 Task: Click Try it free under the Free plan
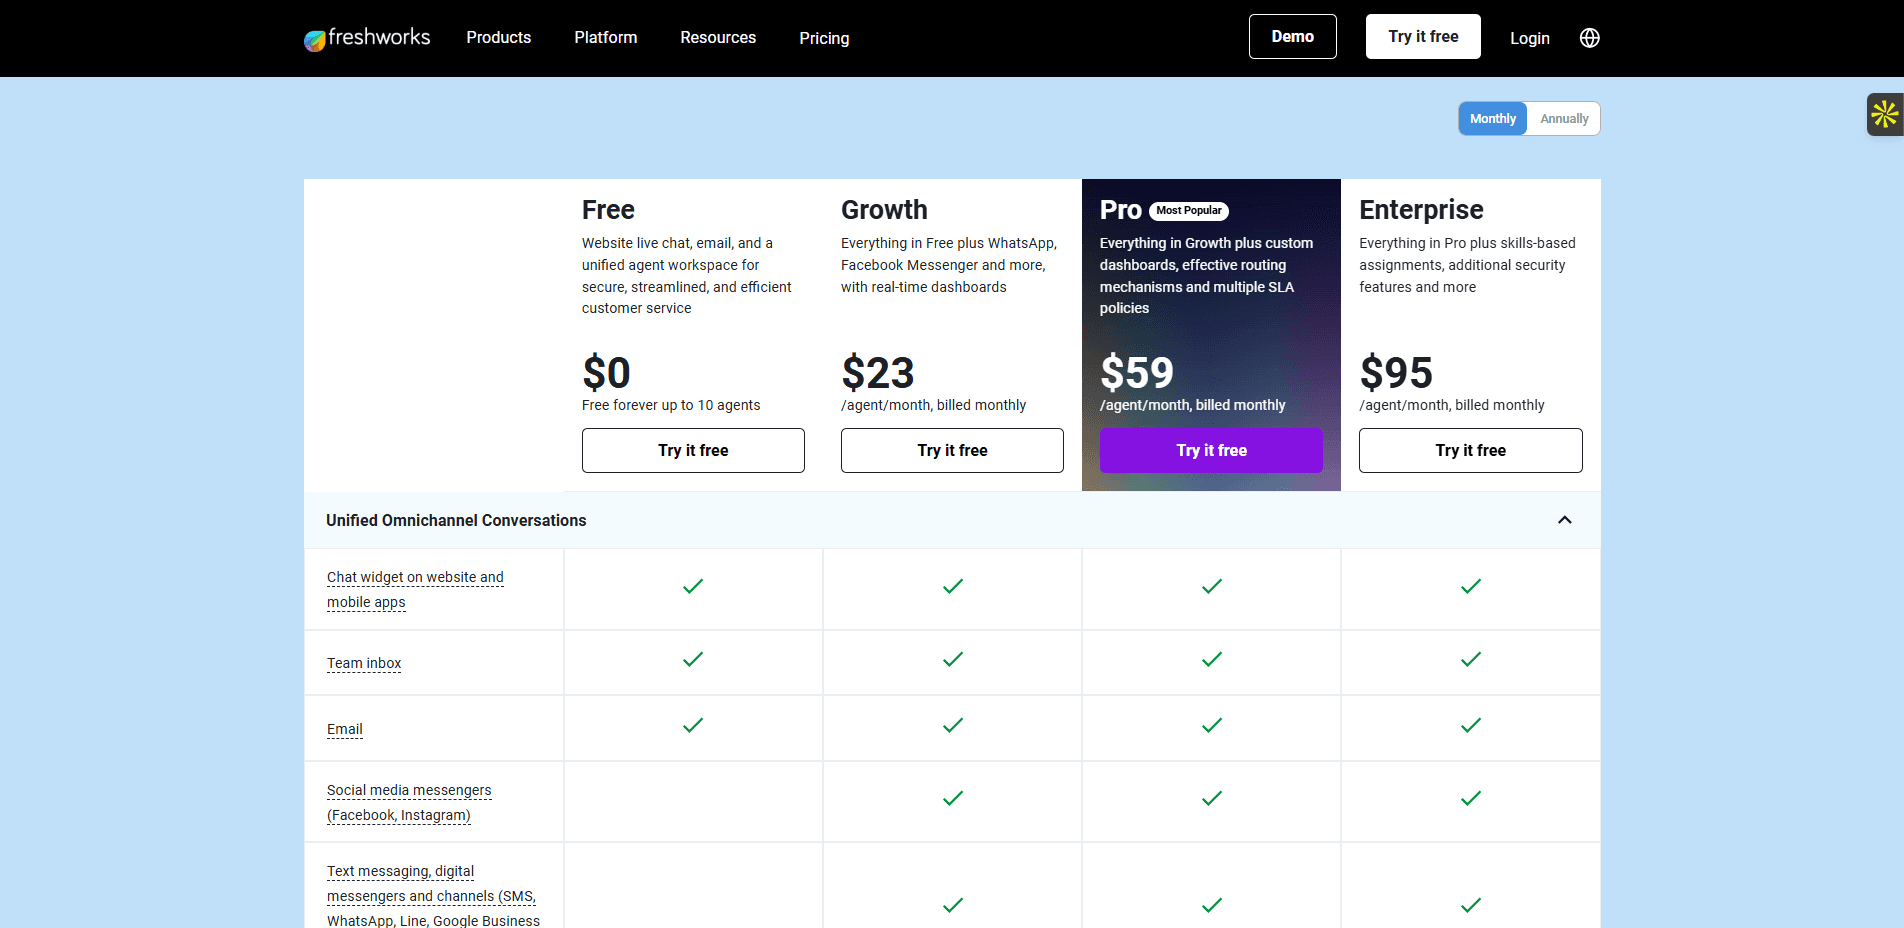pos(693,450)
